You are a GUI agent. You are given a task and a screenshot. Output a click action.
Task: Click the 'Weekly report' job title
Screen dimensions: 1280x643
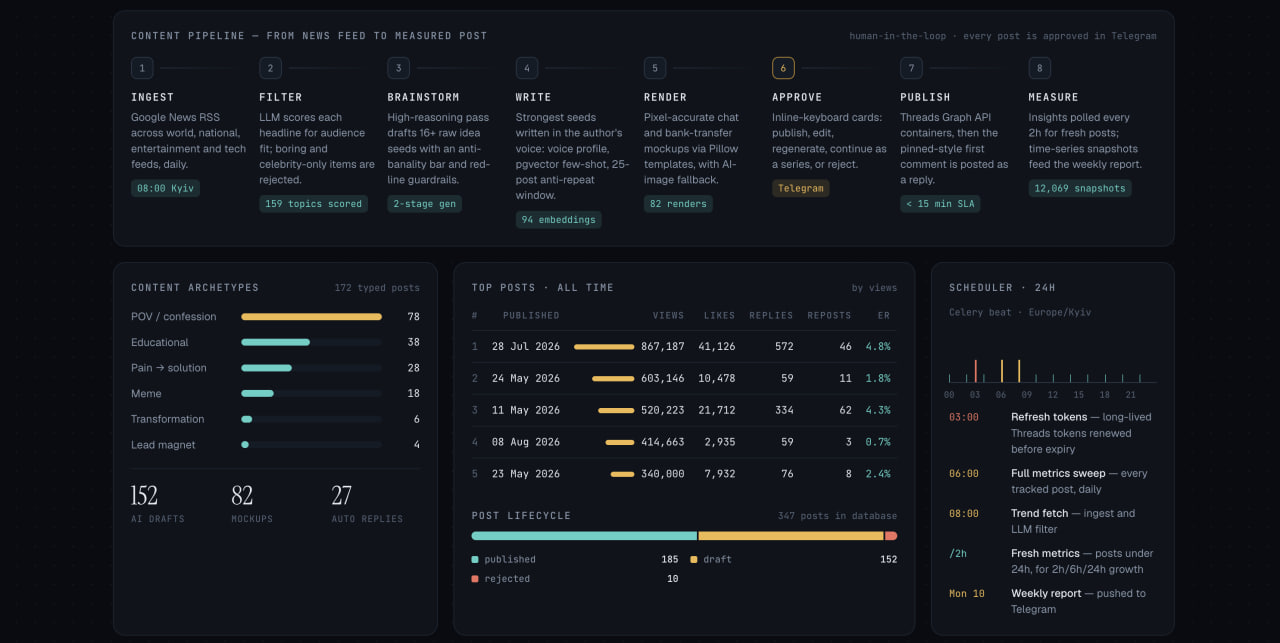pyautogui.click(x=1046, y=594)
